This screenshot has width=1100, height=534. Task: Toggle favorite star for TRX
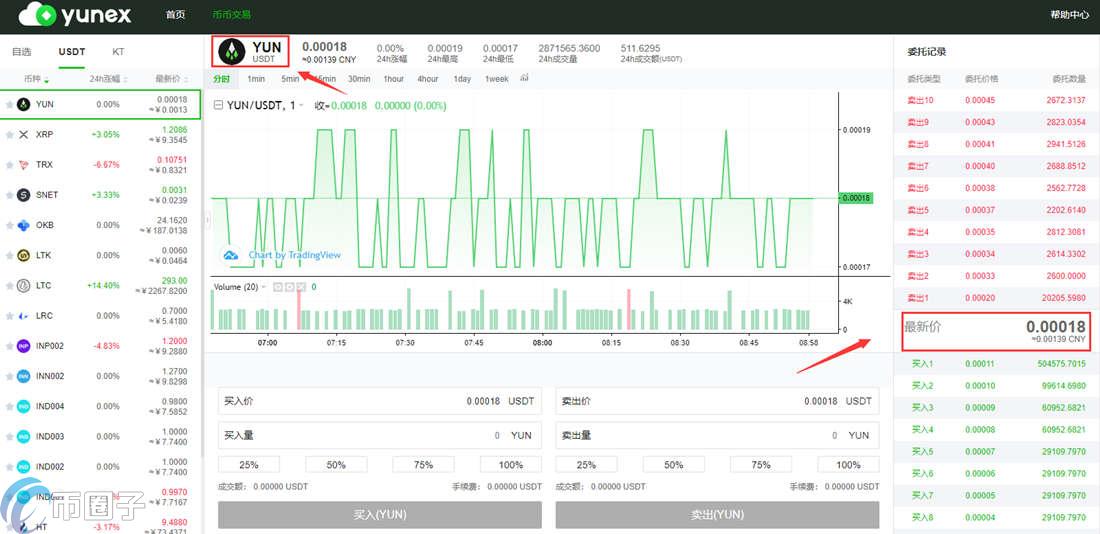click(x=10, y=164)
